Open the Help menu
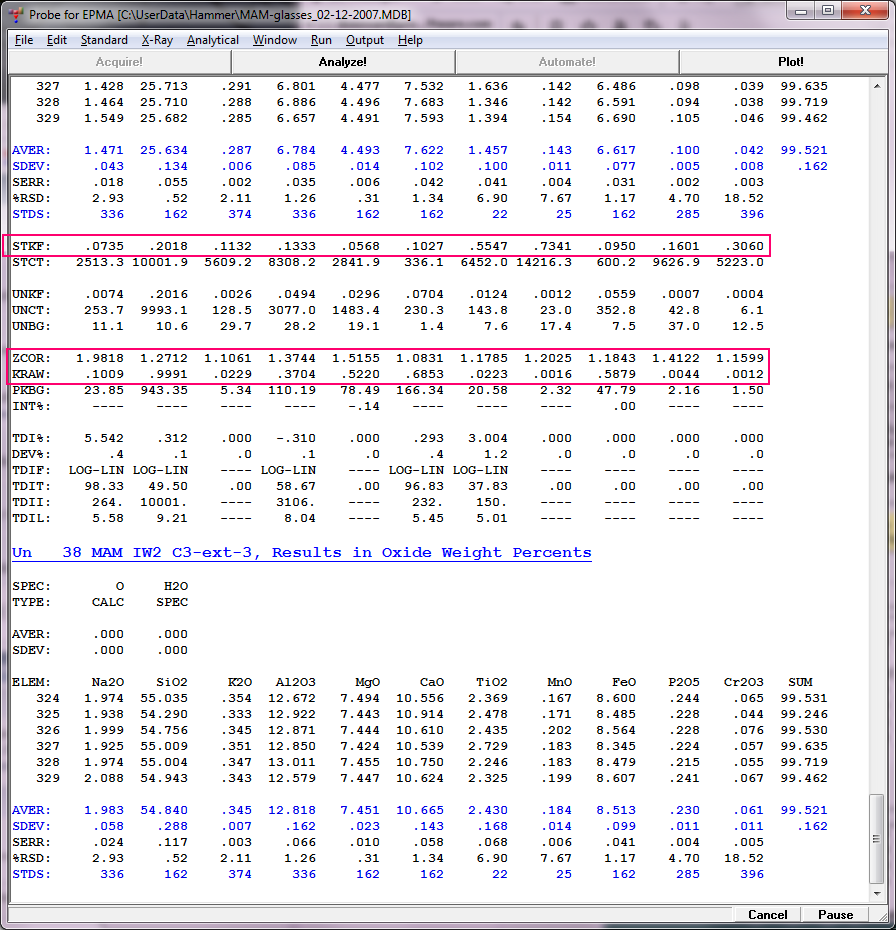This screenshot has height=930, width=896. pyautogui.click(x=410, y=40)
